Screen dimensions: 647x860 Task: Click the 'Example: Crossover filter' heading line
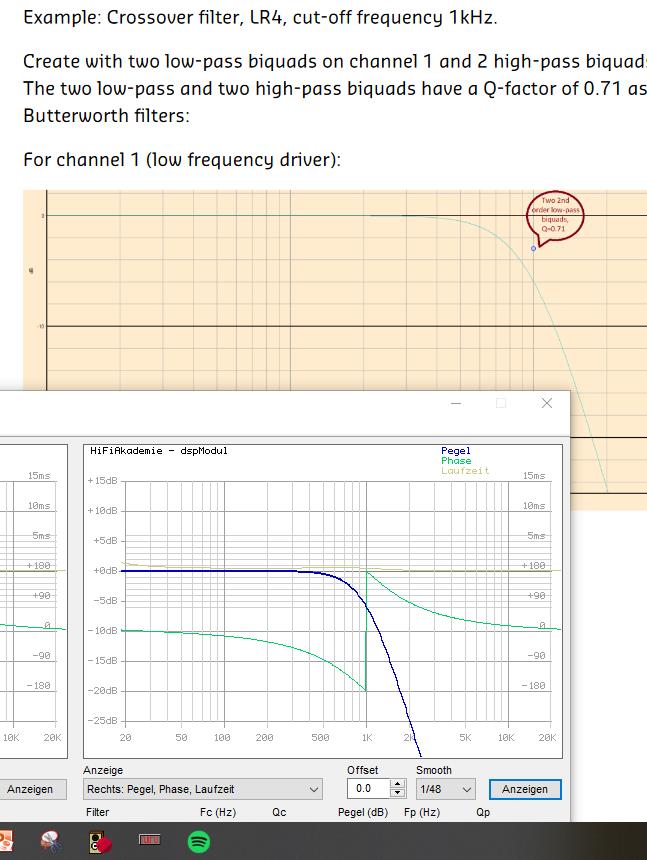point(260,18)
